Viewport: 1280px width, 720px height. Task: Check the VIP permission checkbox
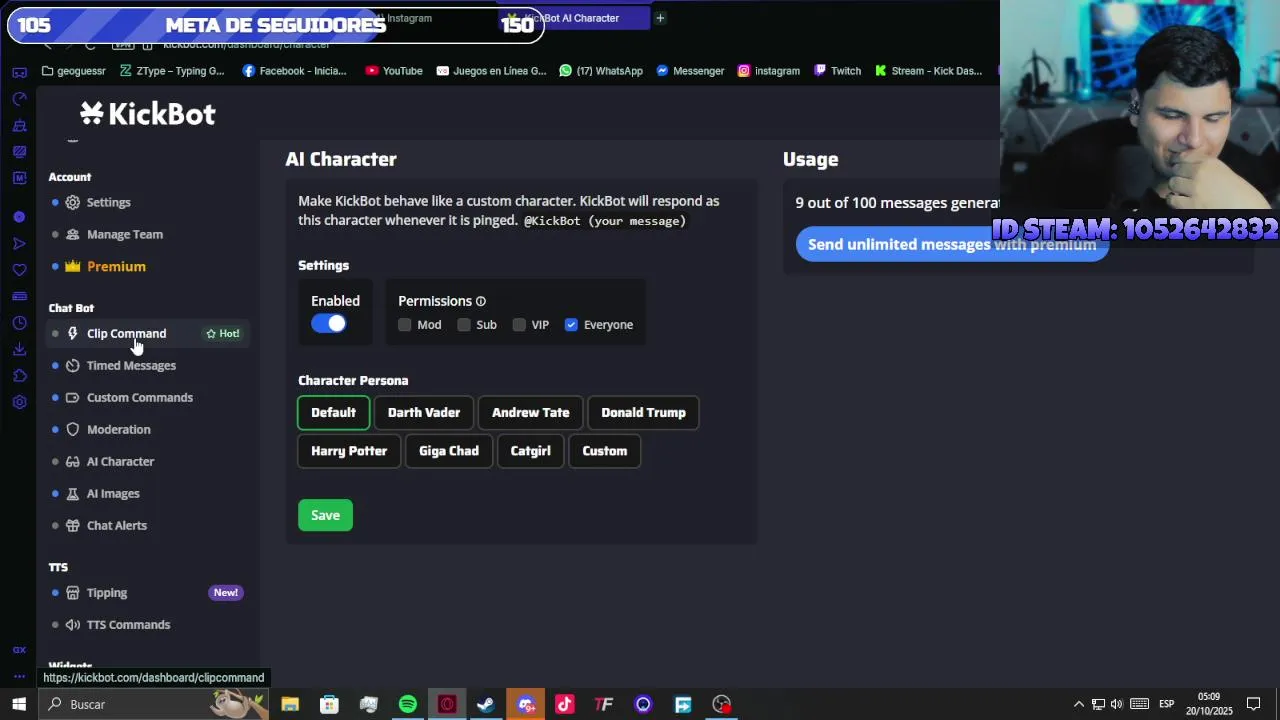pos(519,325)
